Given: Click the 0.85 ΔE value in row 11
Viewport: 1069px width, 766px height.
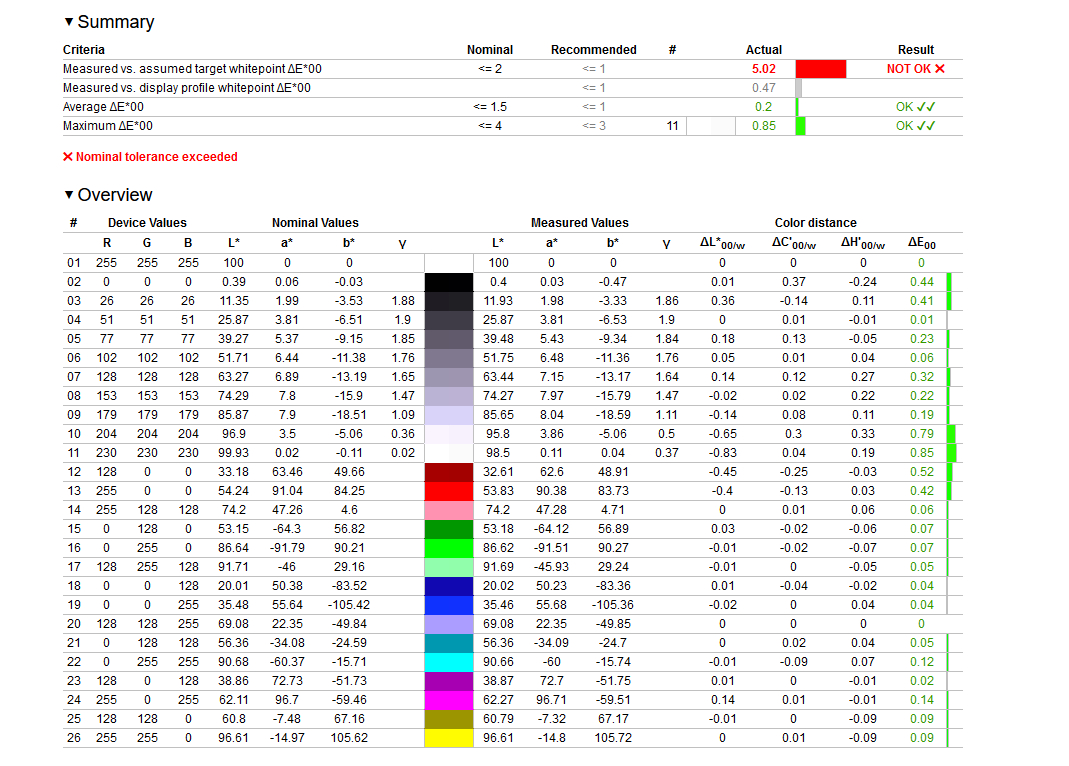Looking at the screenshot, I should coord(922,453).
